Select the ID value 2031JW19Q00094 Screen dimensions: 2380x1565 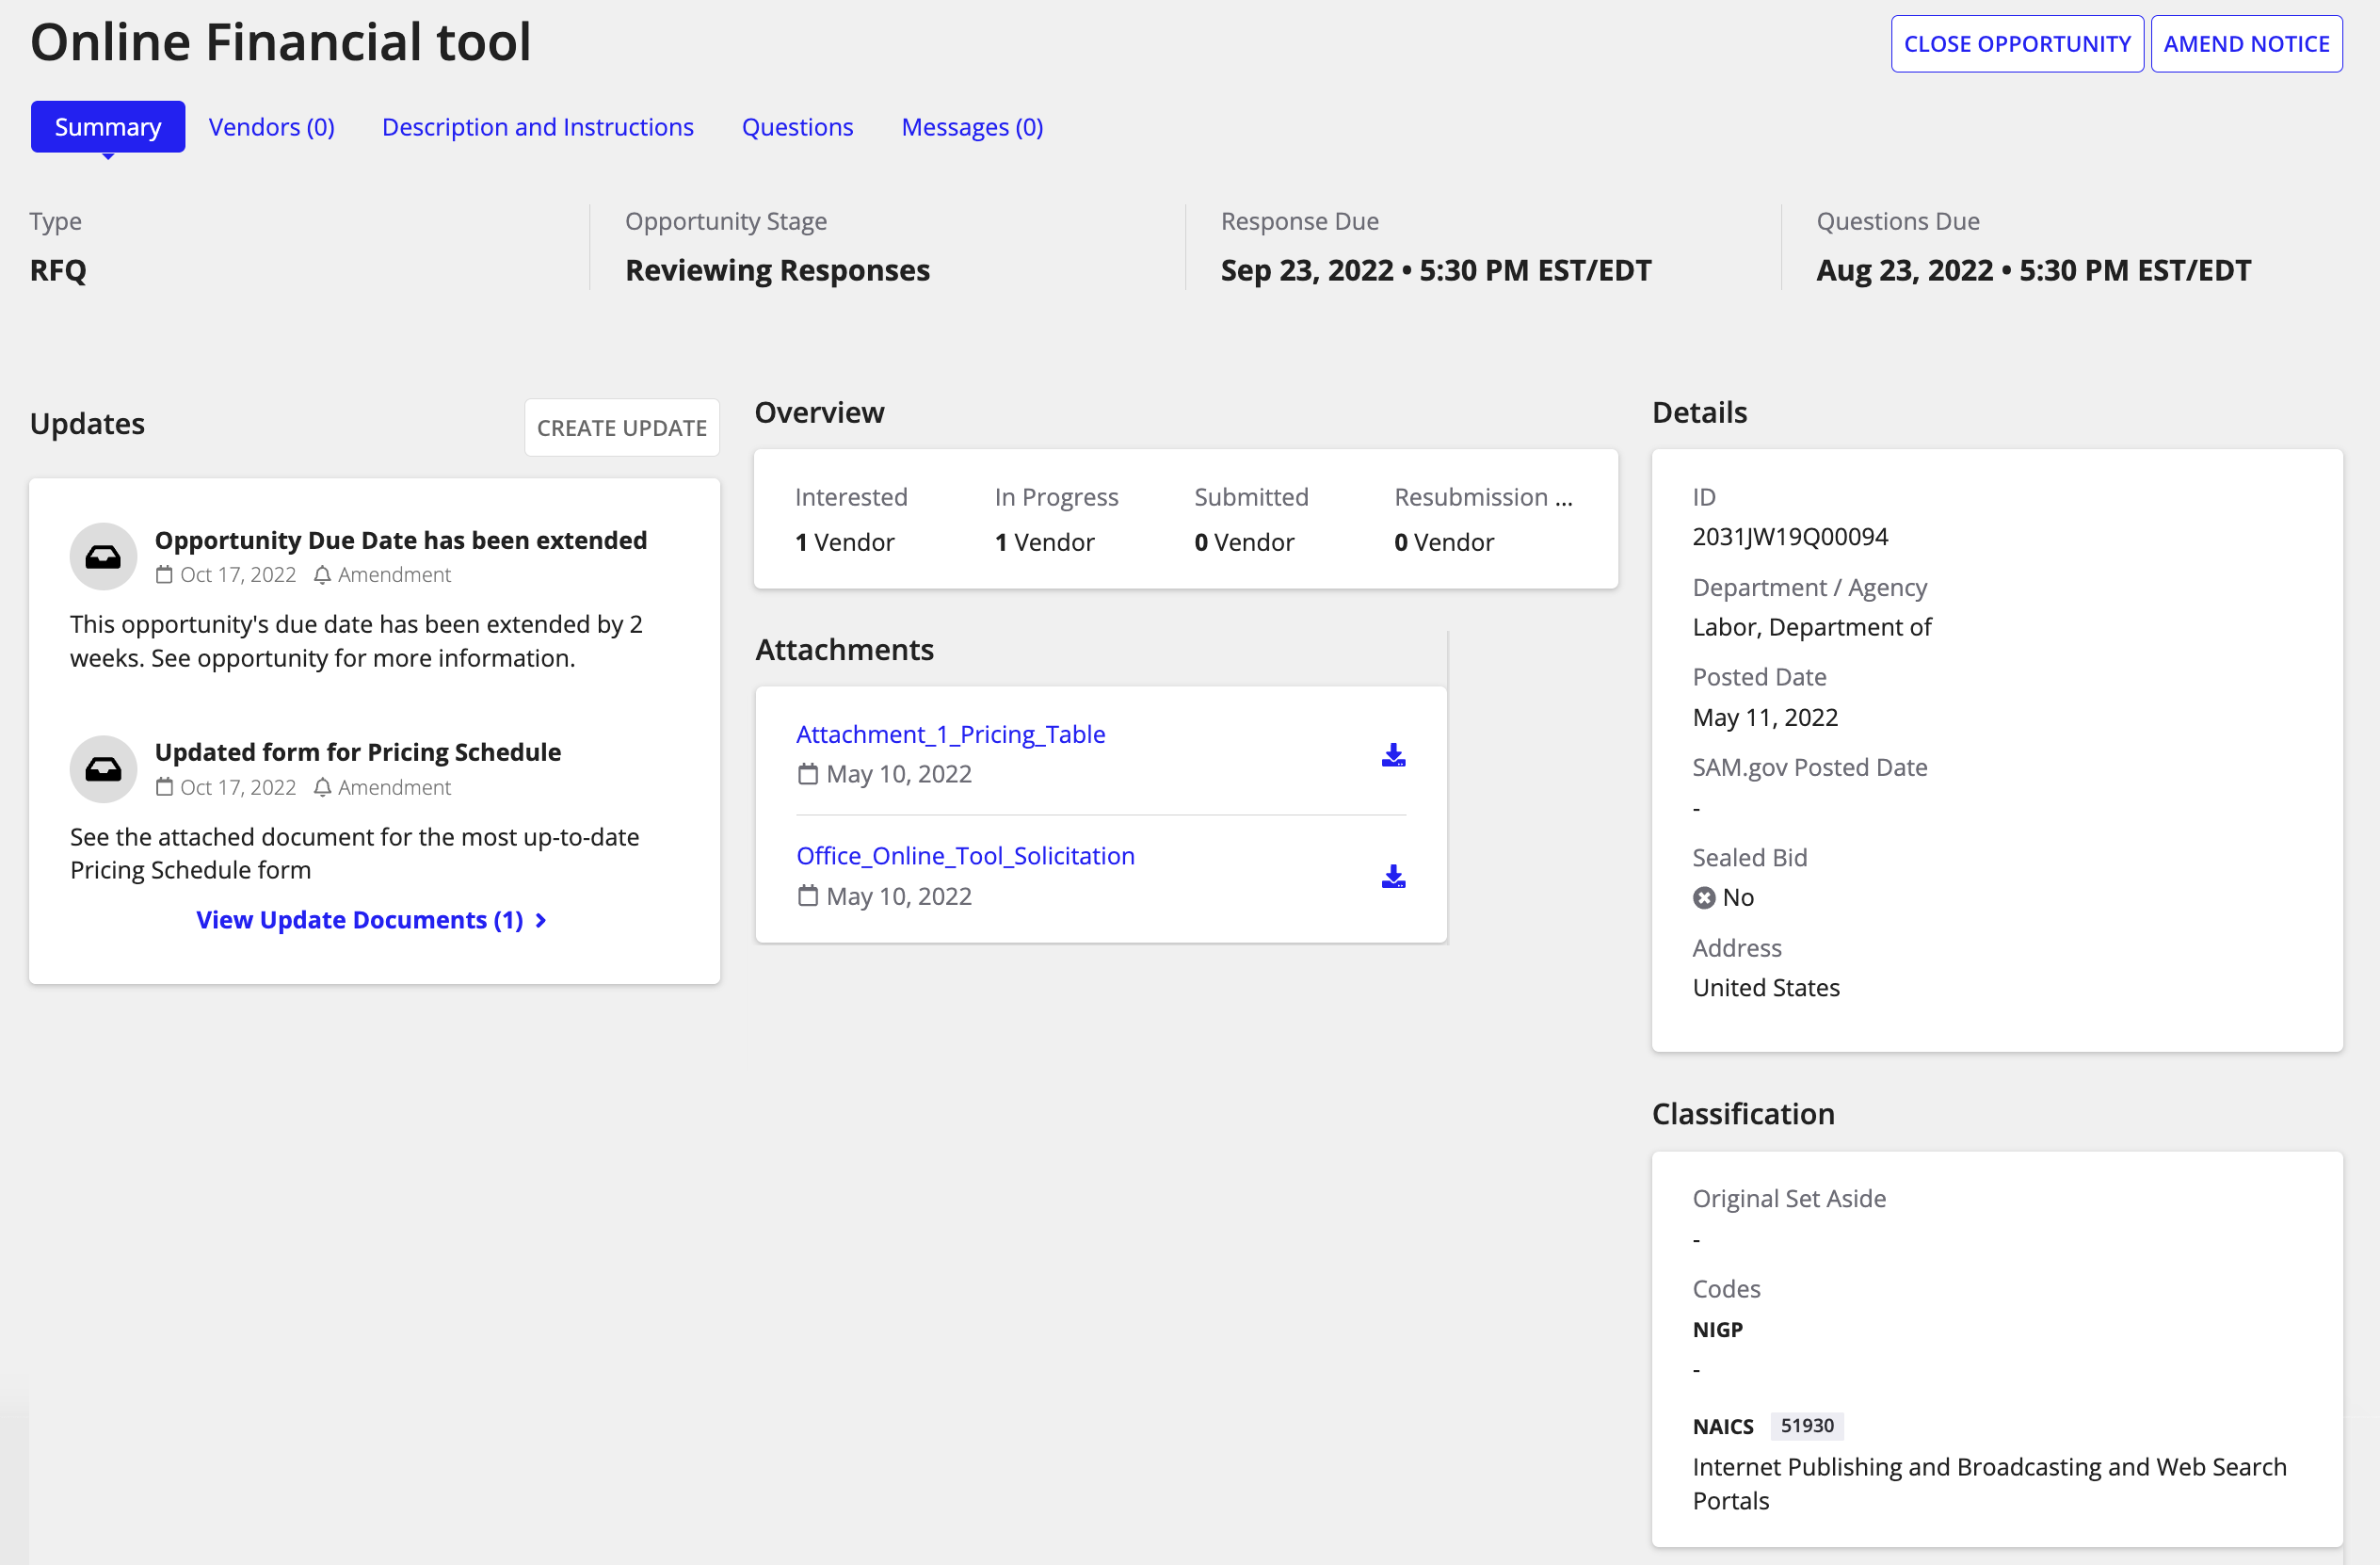pyautogui.click(x=1790, y=537)
